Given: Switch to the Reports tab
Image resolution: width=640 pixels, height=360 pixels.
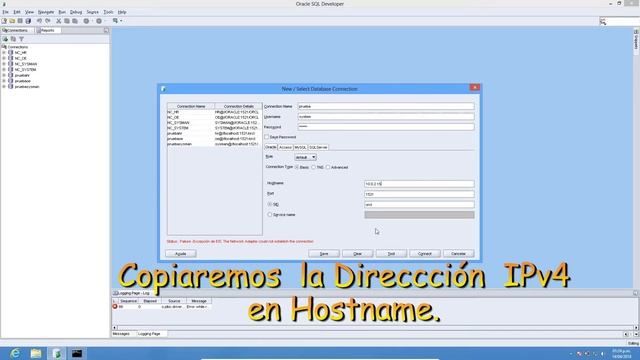Looking at the screenshot, I should (x=47, y=31).
